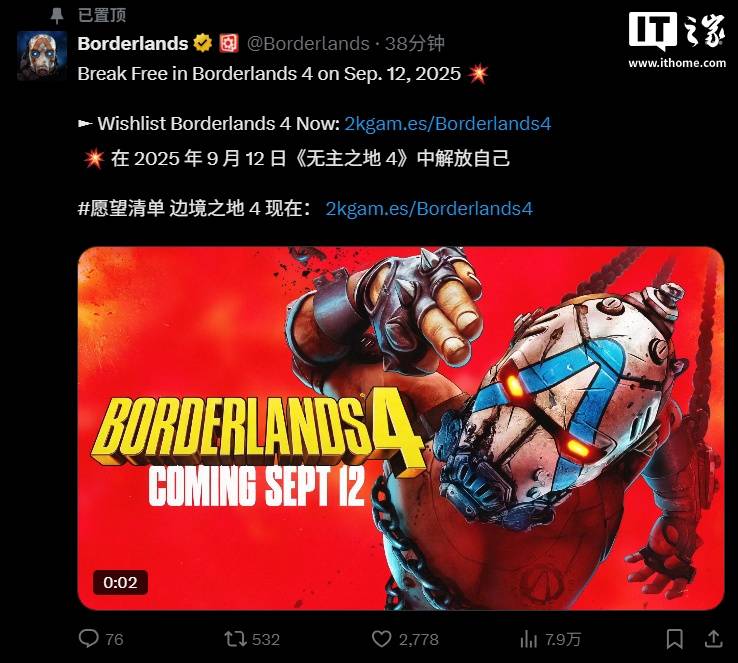Open the reply comments icon
The height and width of the screenshot is (663, 738).
coord(88,639)
